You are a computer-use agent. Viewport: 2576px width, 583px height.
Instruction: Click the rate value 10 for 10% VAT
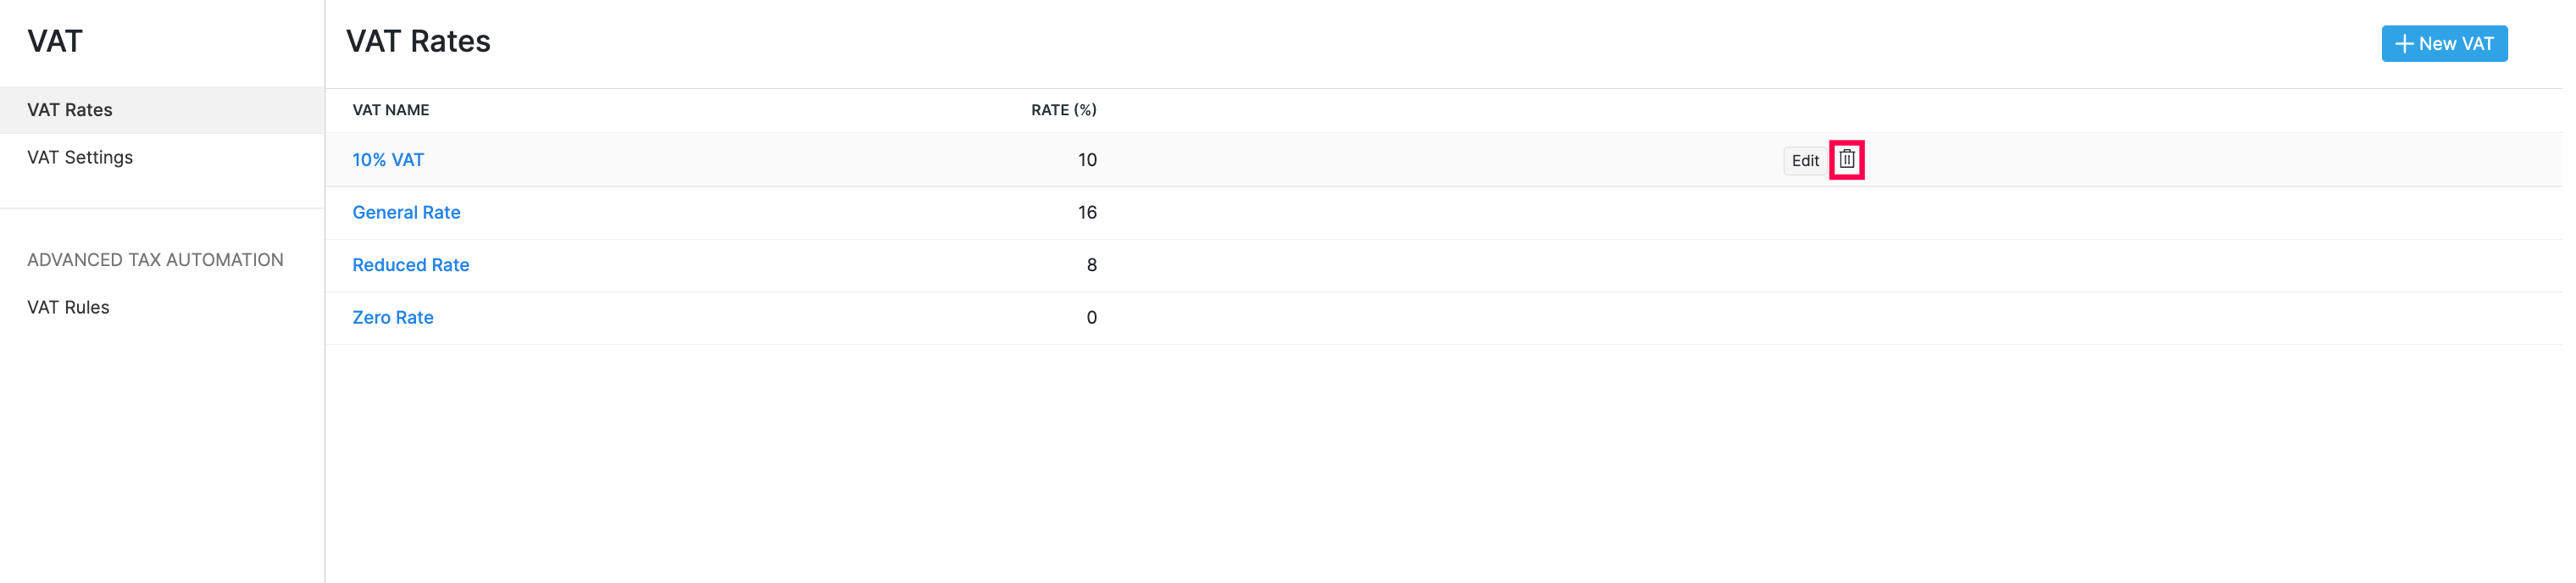pos(1087,160)
